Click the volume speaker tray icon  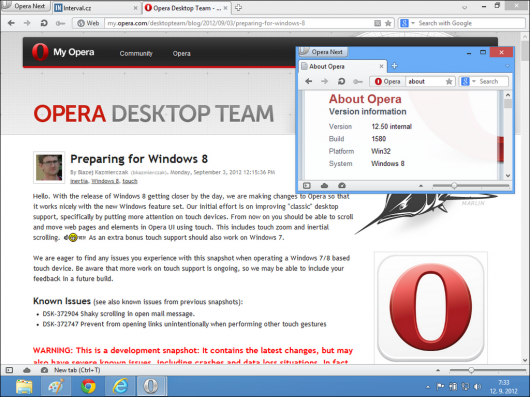coord(478,386)
